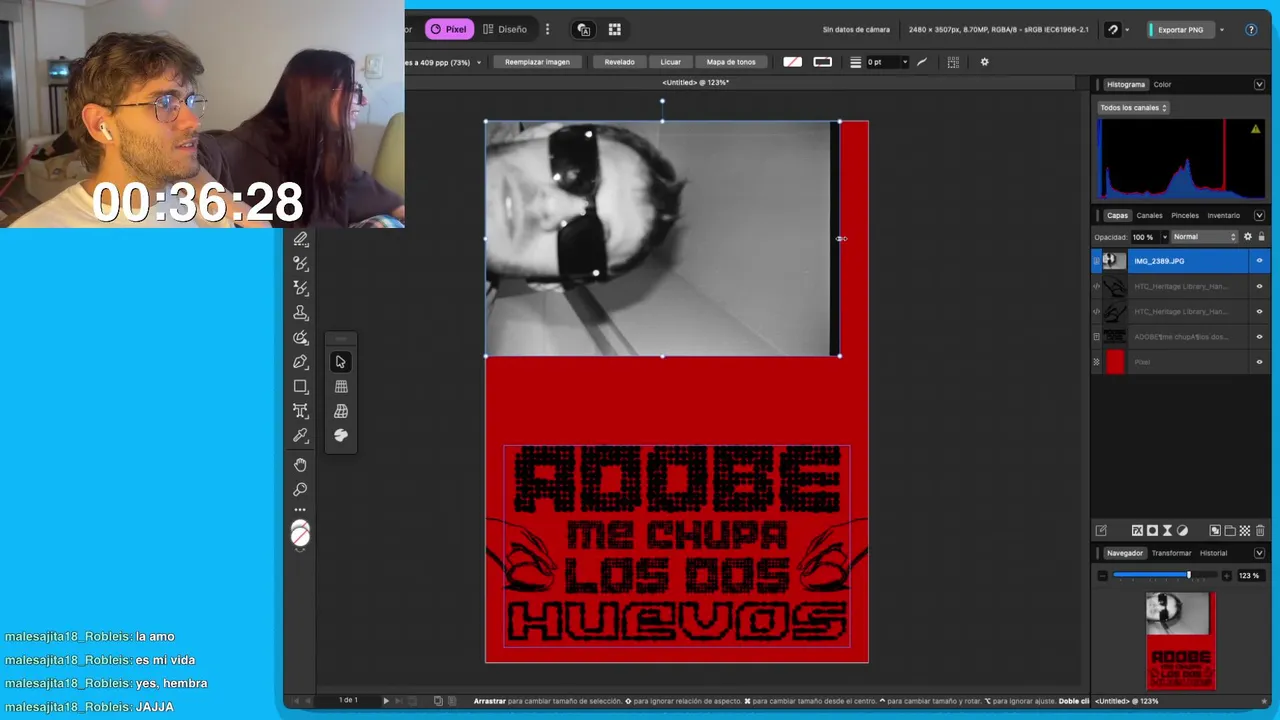Screen dimensions: 1280x720
Task: Hide the ADOBE me chupa text layer
Action: coord(1259,336)
